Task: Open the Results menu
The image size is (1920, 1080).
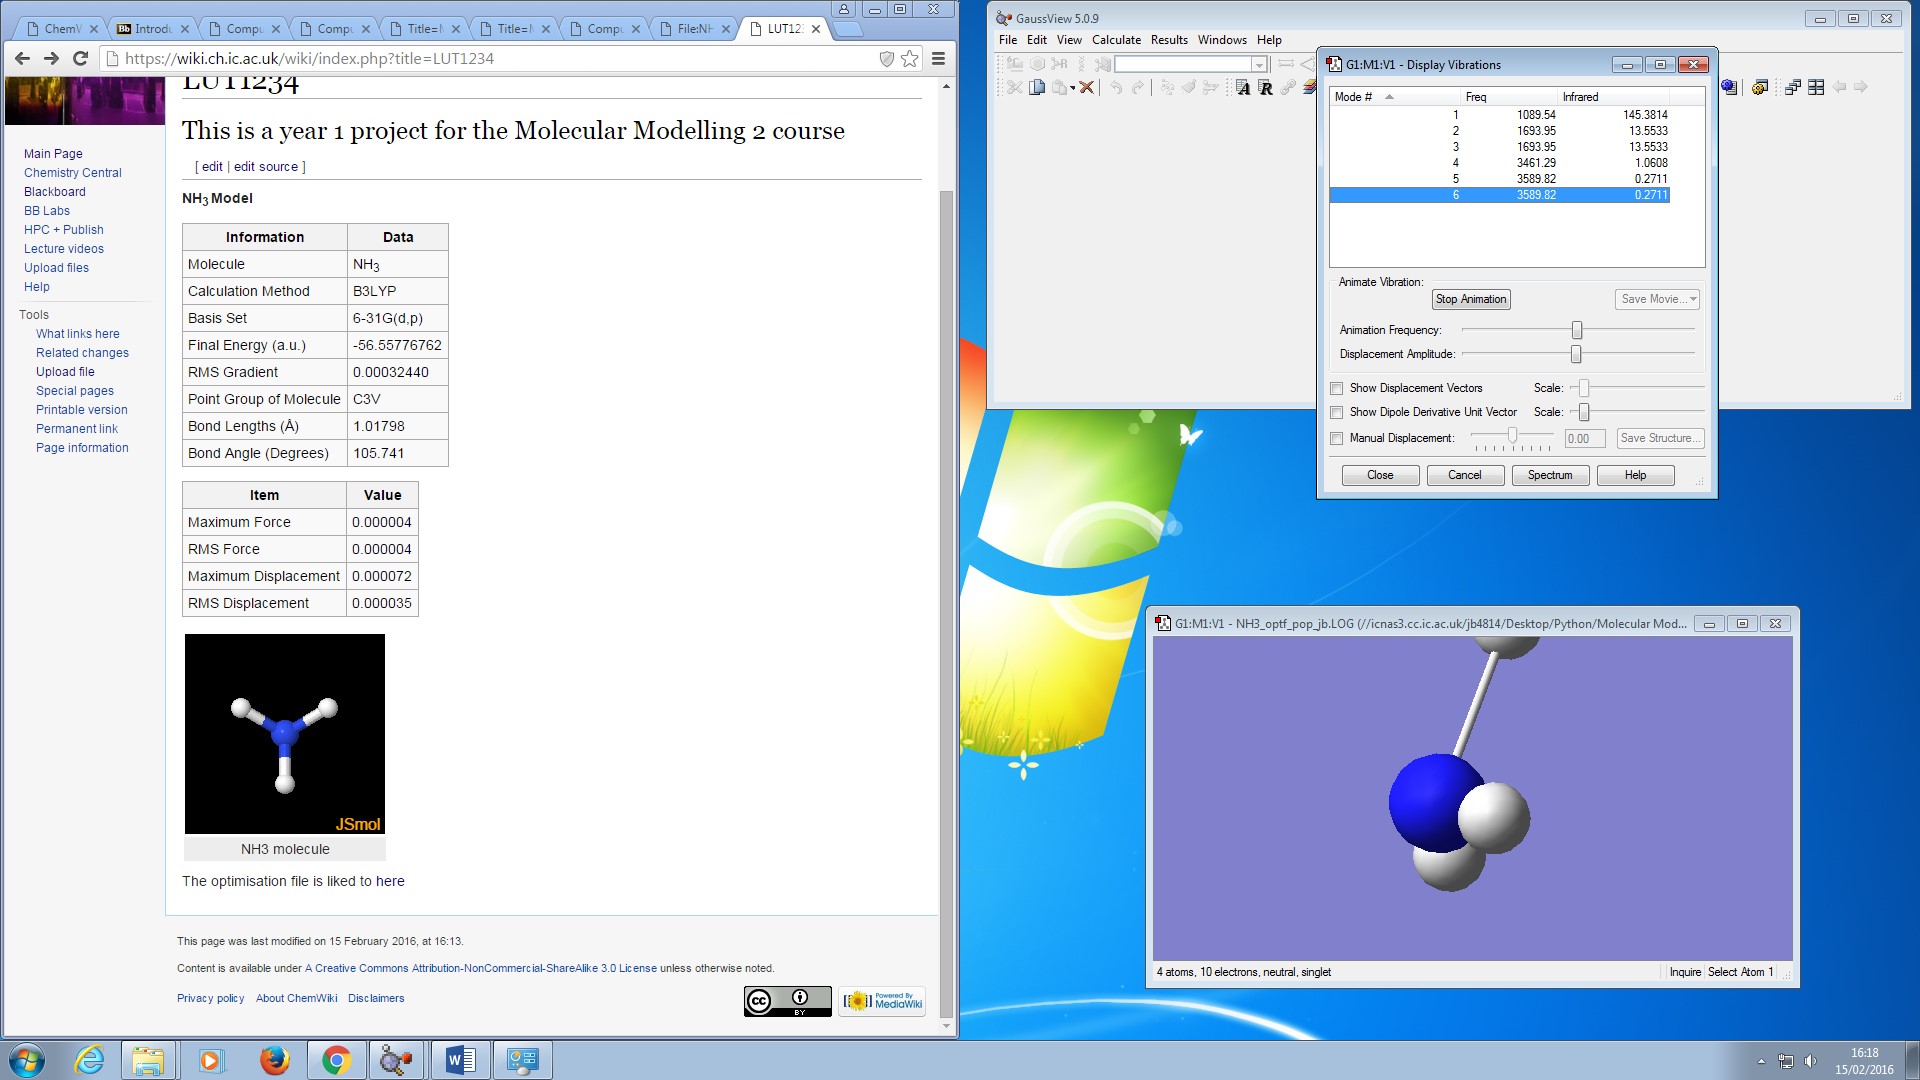Action: pyautogui.click(x=1168, y=40)
